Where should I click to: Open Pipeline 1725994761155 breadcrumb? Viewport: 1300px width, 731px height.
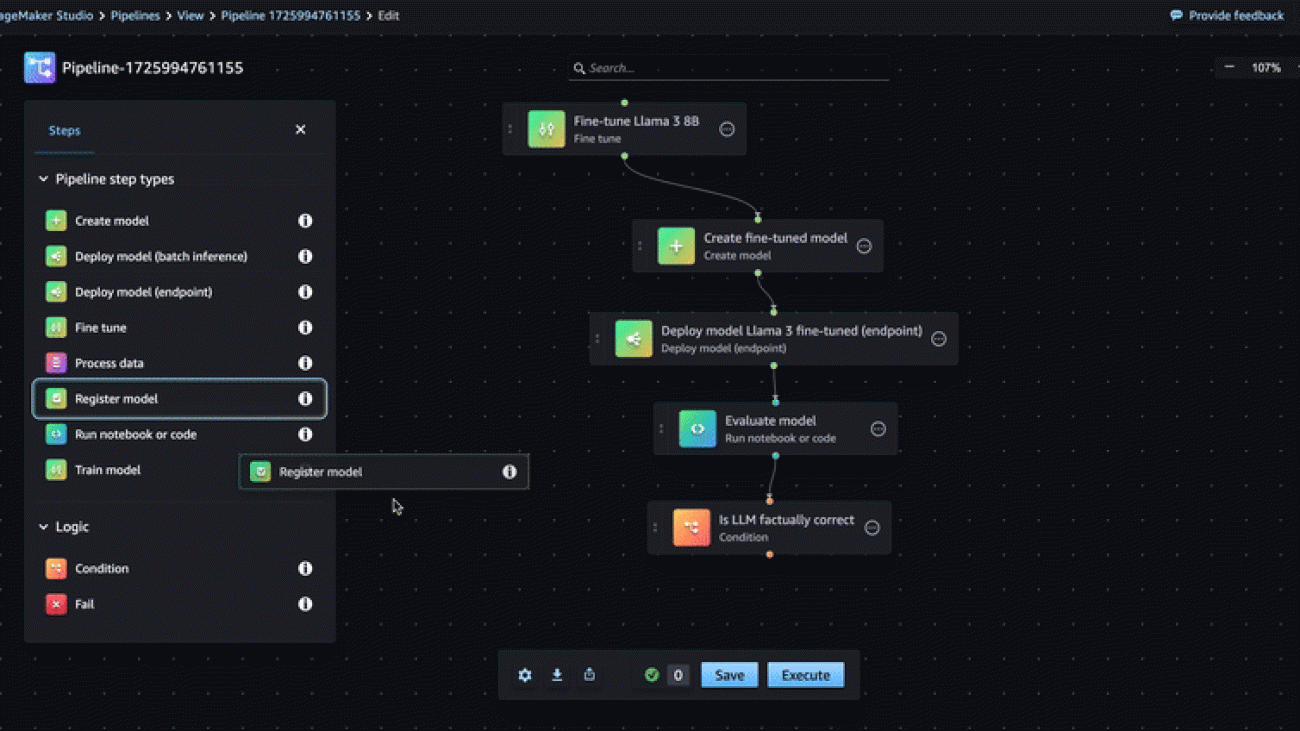(290, 16)
